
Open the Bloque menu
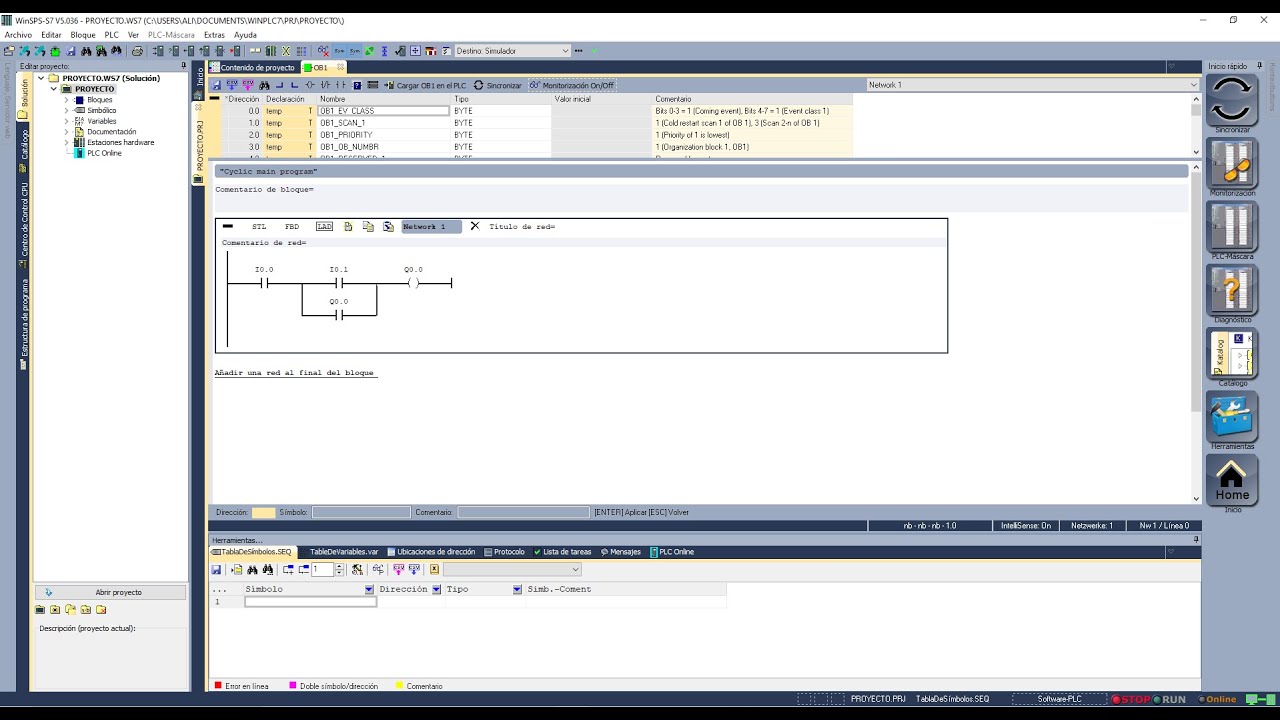[x=83, y=35]
